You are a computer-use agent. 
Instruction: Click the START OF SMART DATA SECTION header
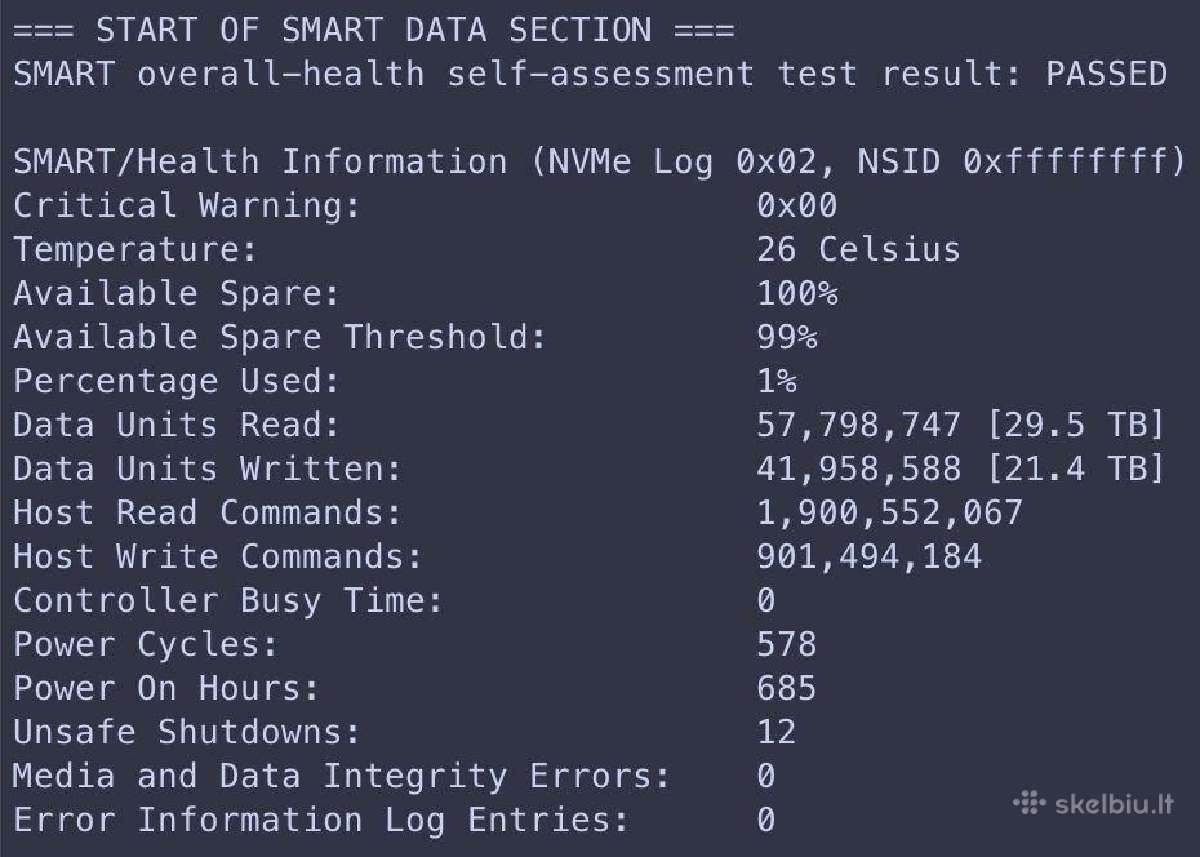point(374,30)
